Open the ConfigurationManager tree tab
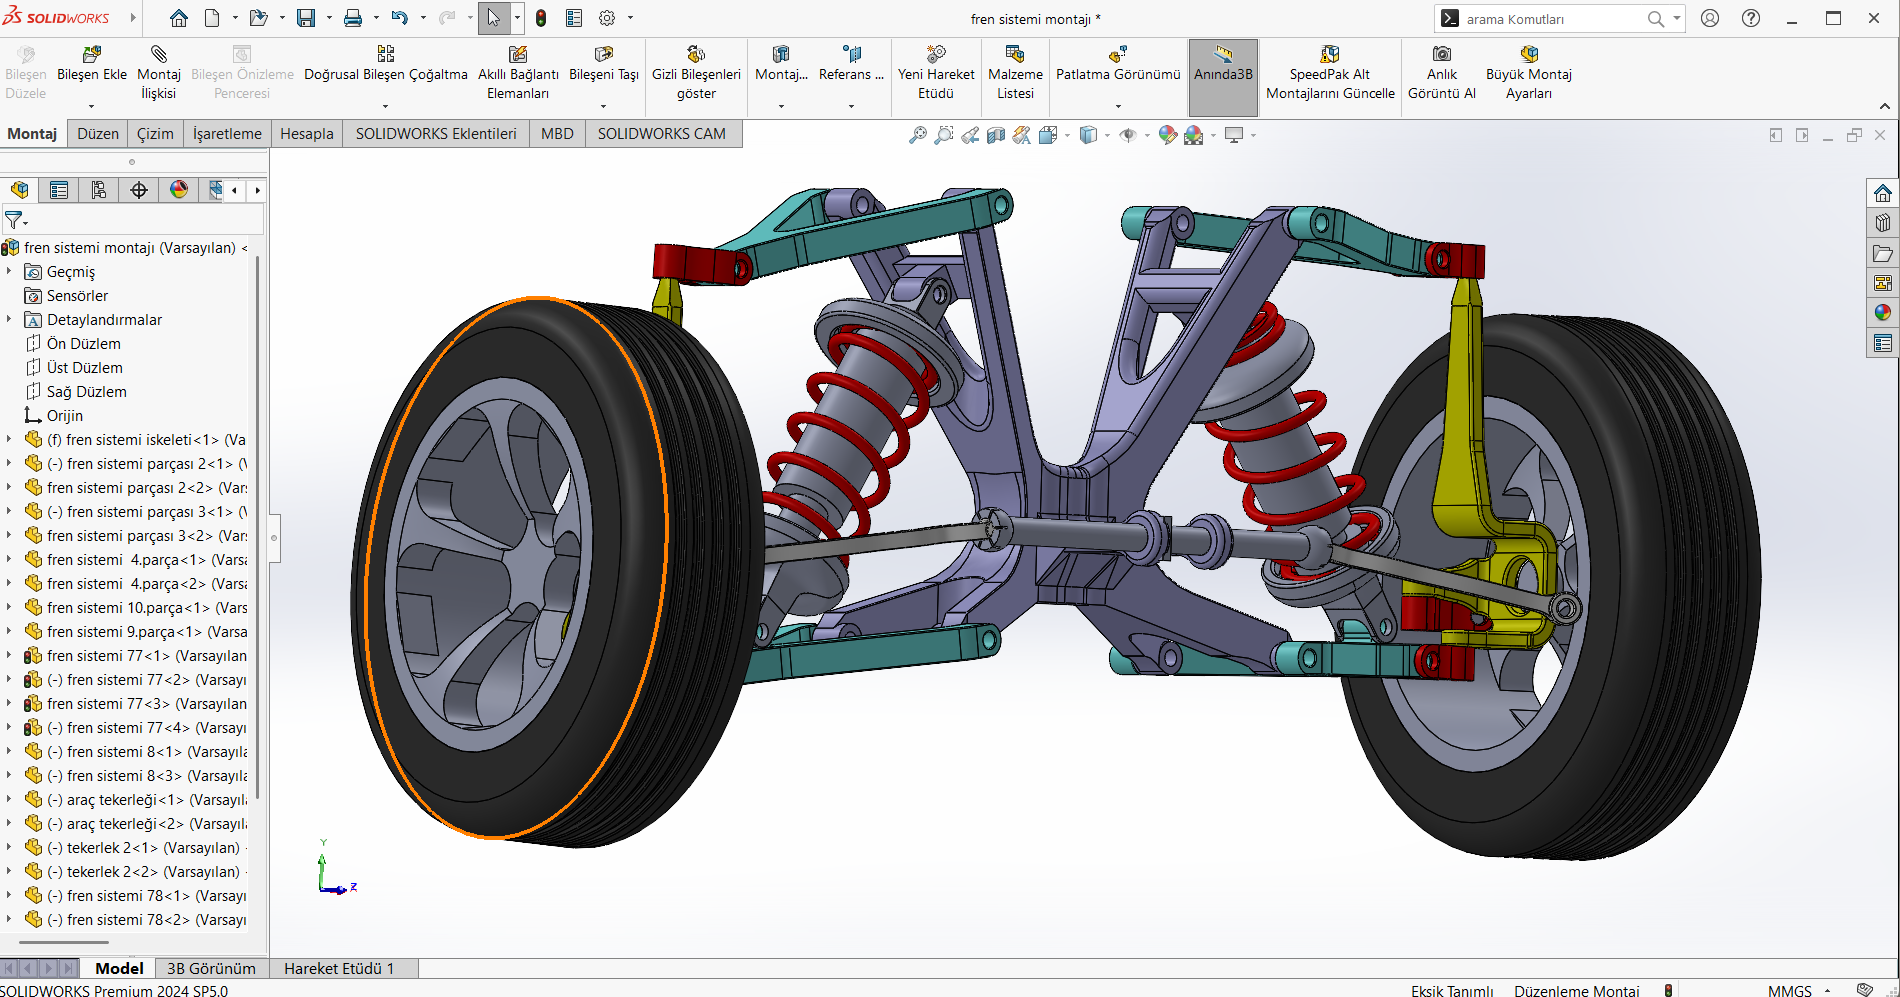Image resolution: width=1900 pixels, height=997 pixels. coord(99,190)
